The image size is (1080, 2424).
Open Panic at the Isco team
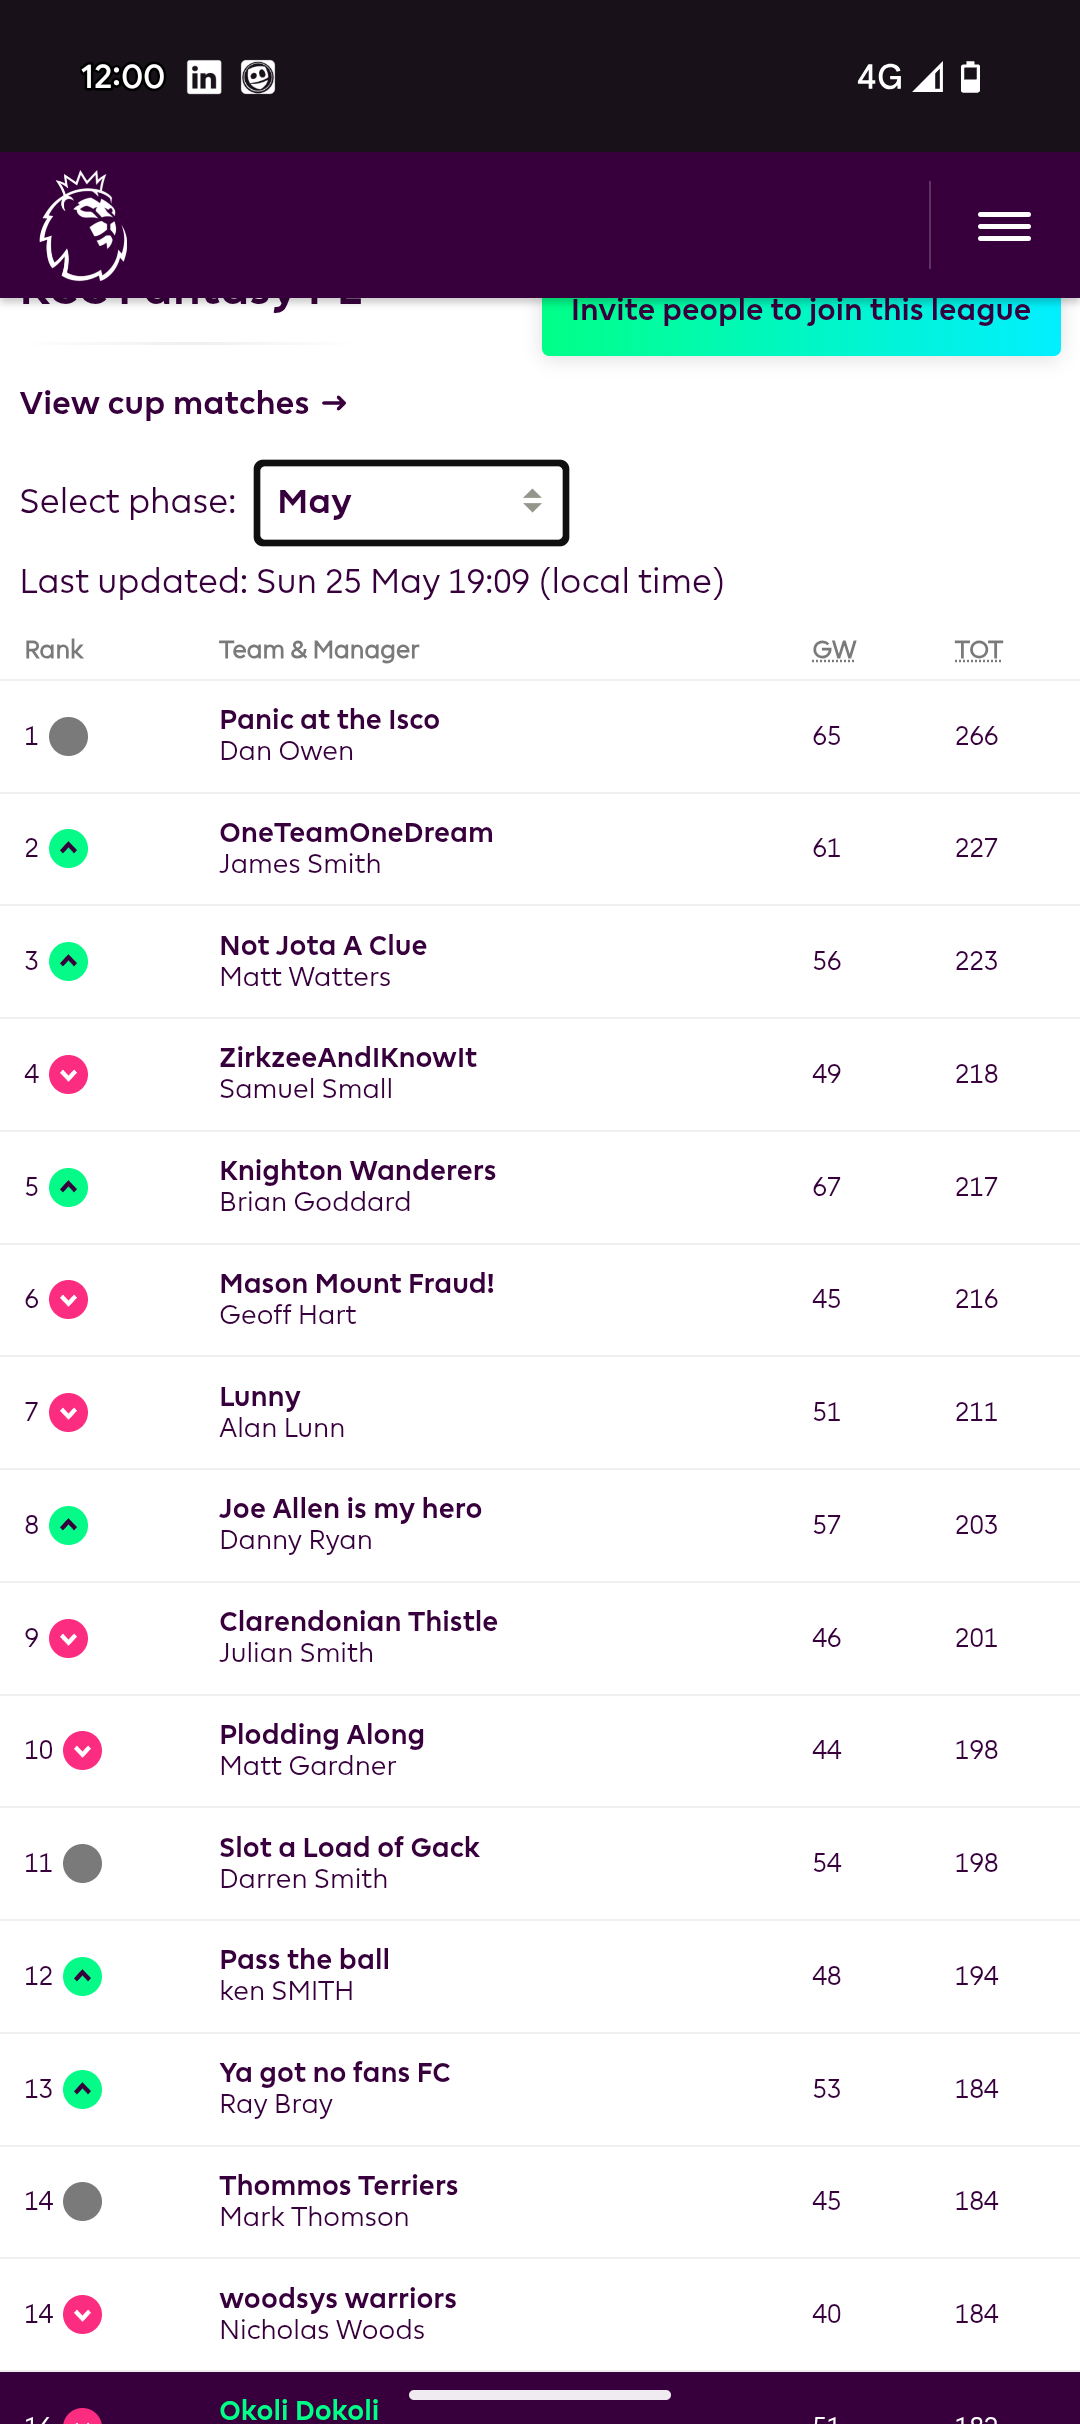point(329,720)
